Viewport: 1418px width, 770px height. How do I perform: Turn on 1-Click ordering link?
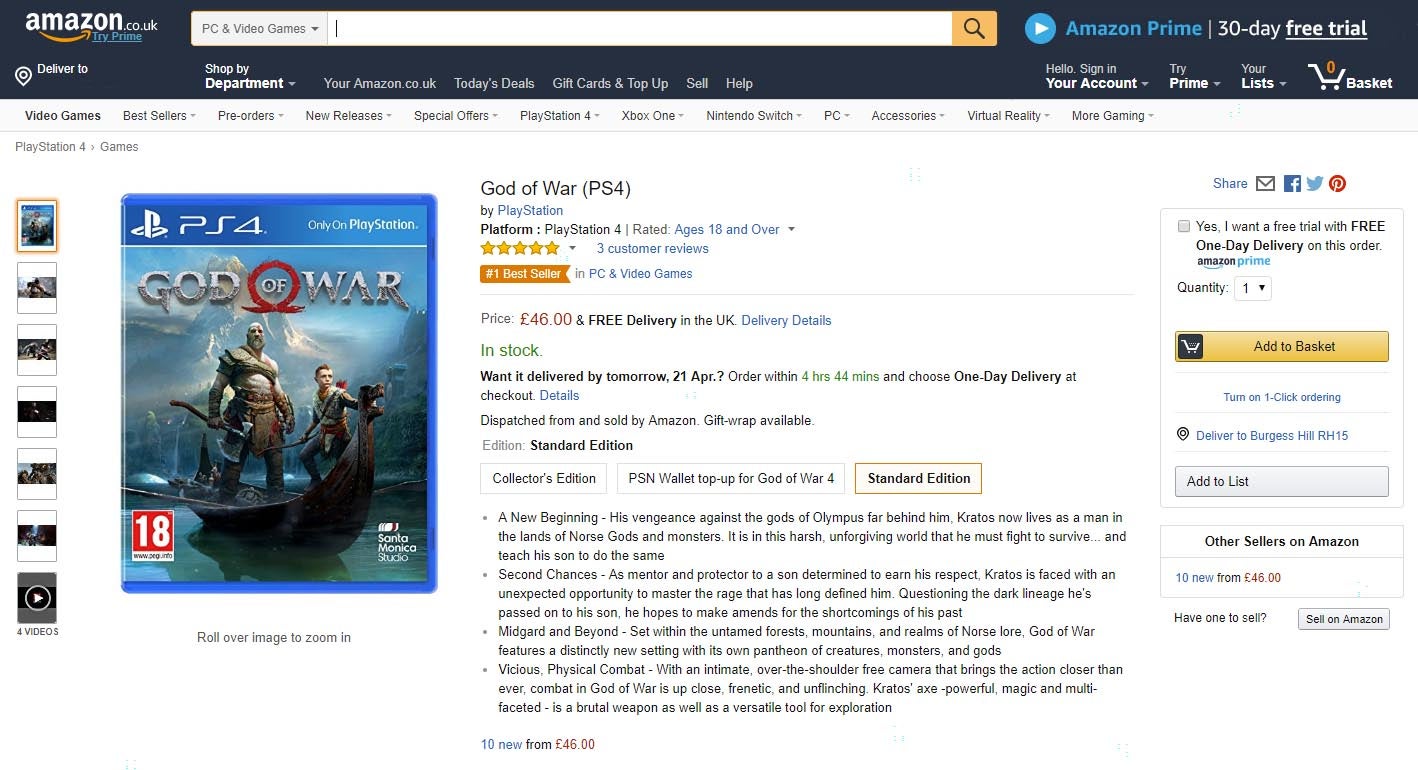(1282, 397)
